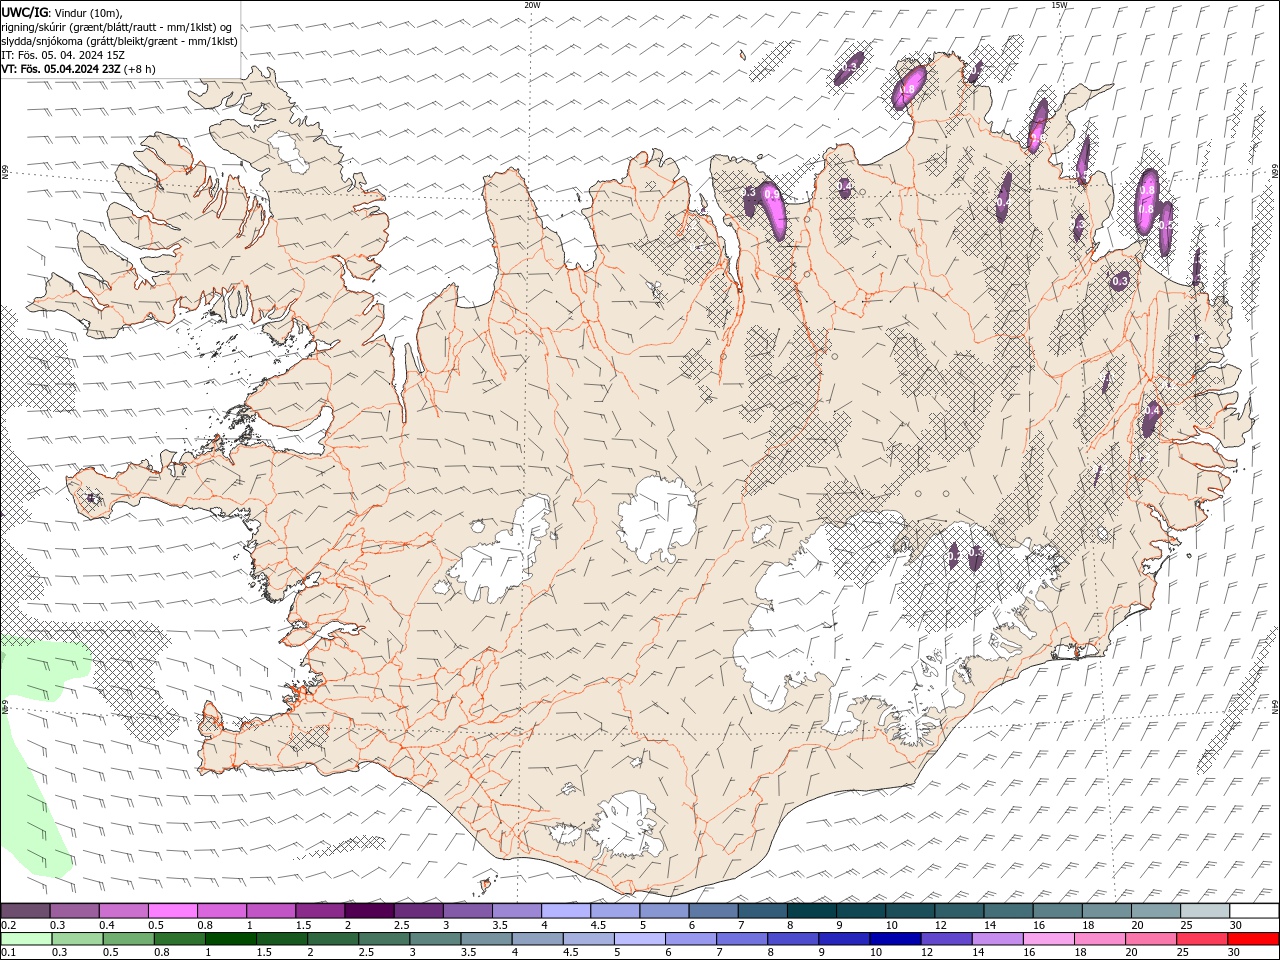Pick the dark purple snow swatch labeled 2
Screen dimensions: 1280x960
pyautogui.click(x=369, y=911)
